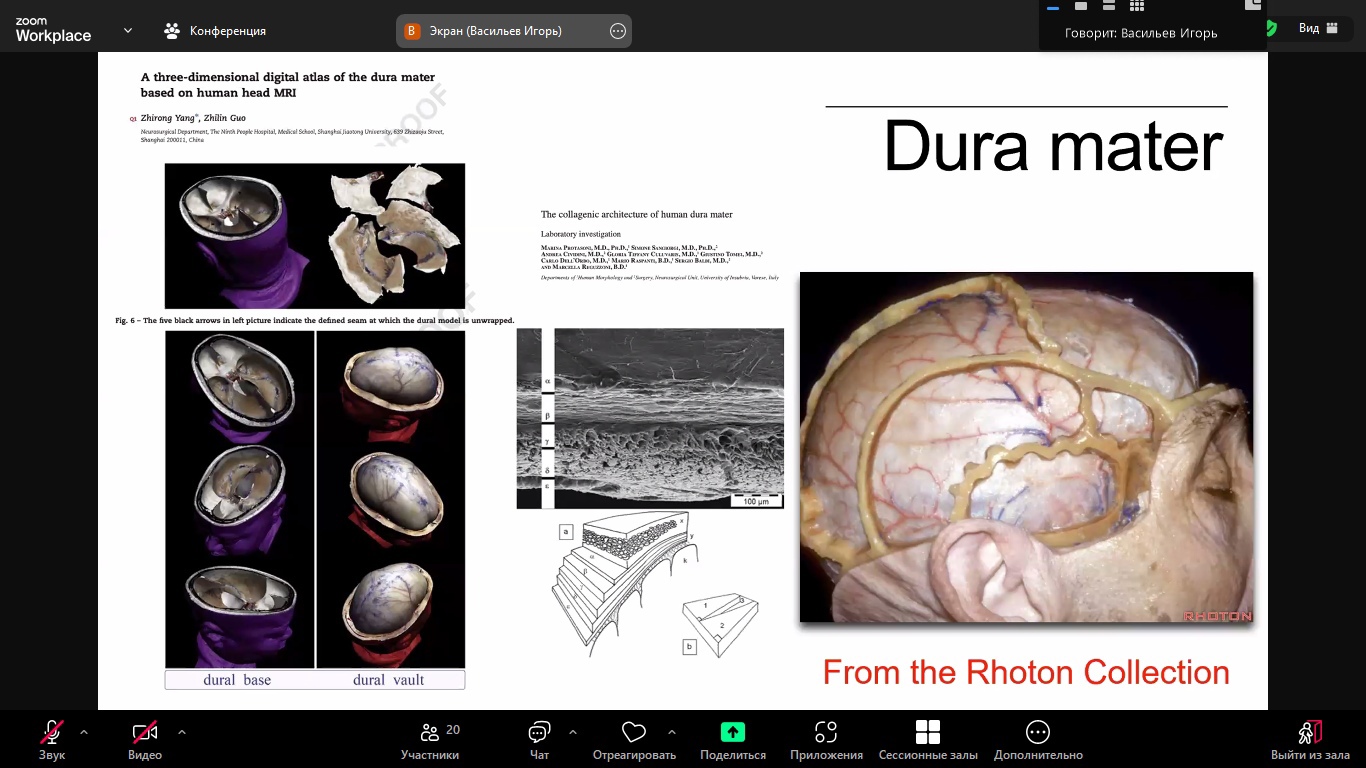Screen dimensions: 1366x768
Task: Switch to the Конференция tab
Action: coord(215,31)
